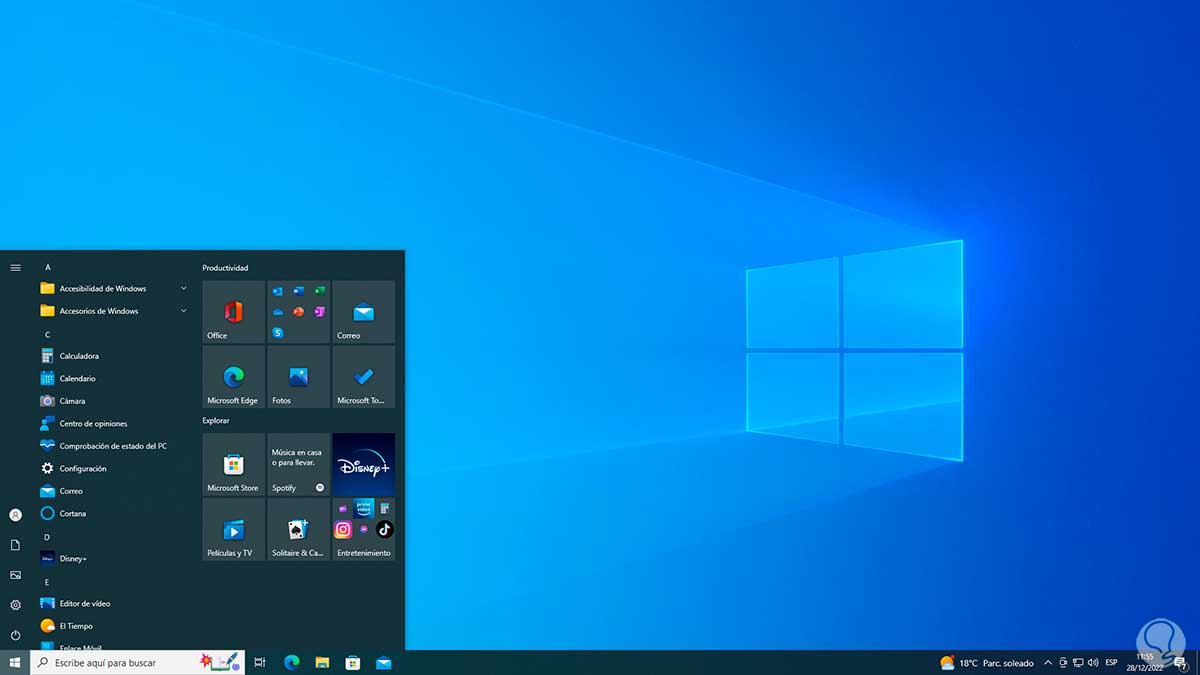Select the letter C list header

click(47, 334)
